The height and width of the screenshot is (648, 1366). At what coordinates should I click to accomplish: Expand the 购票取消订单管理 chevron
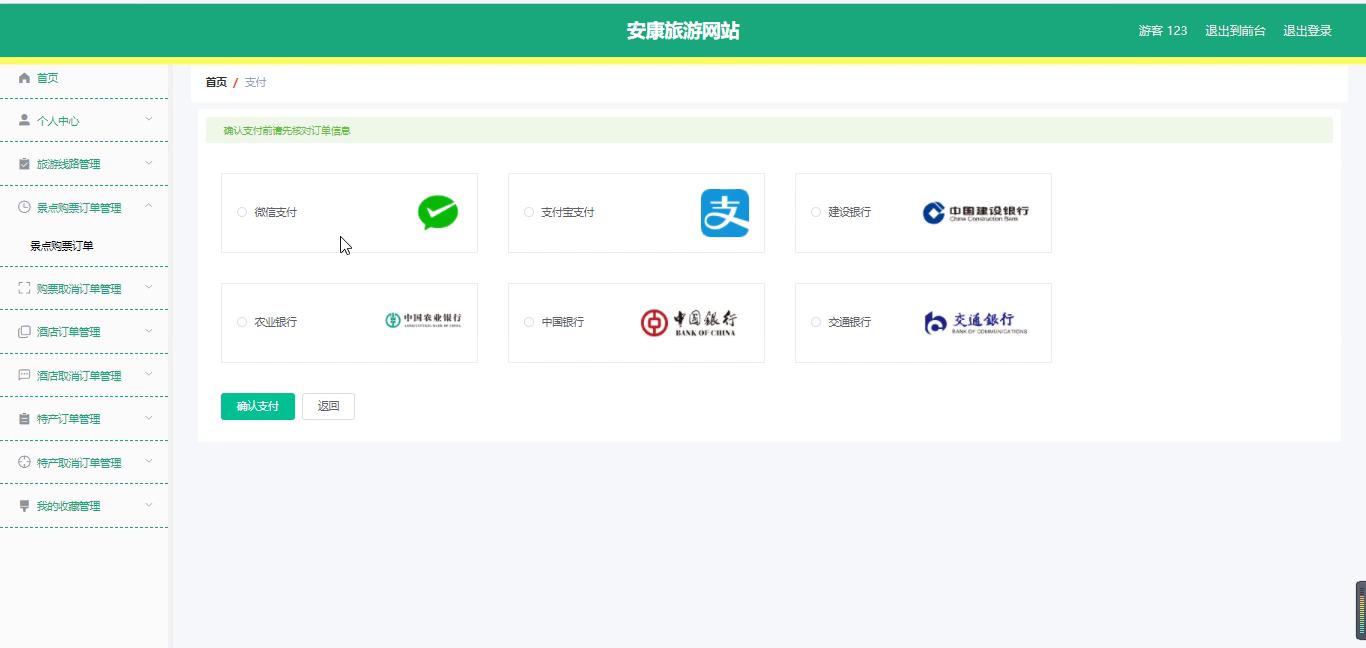[149, 287]
